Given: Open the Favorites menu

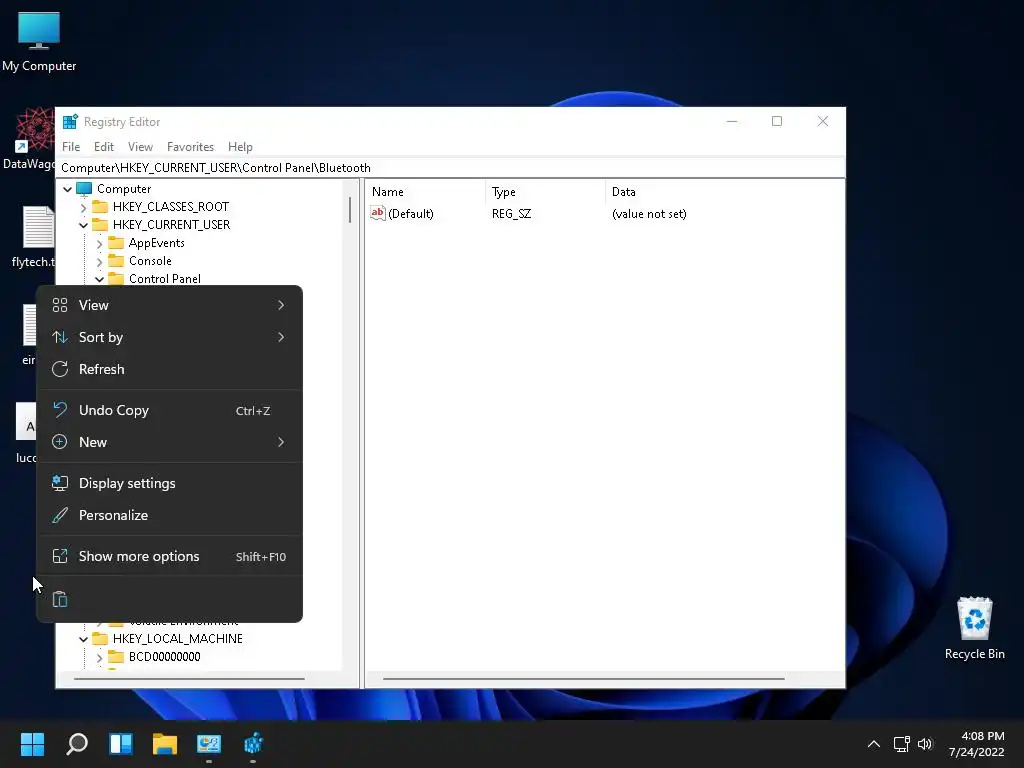Looking at the screenshot, I should [x=190, y=147].
